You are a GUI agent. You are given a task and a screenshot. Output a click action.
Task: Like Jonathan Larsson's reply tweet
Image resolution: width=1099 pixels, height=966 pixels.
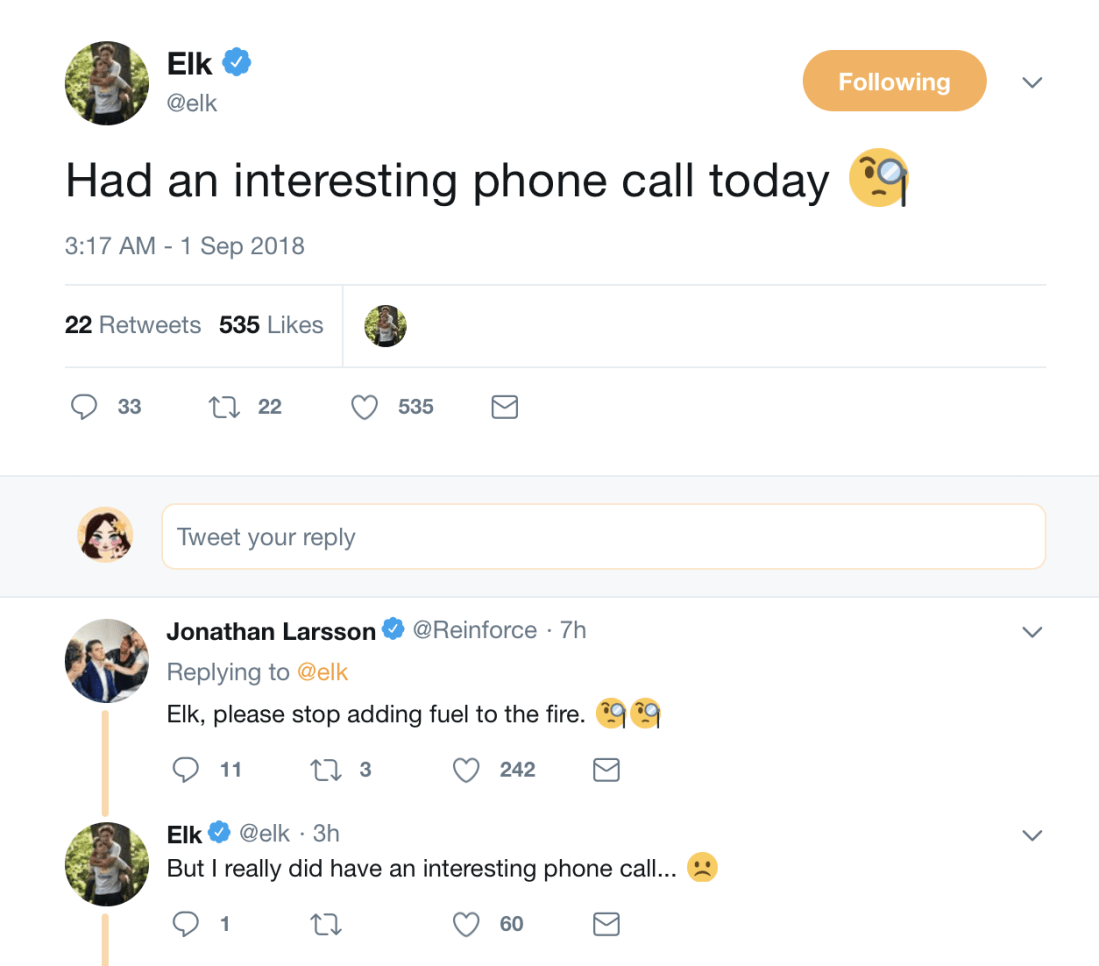pos(466,769)
